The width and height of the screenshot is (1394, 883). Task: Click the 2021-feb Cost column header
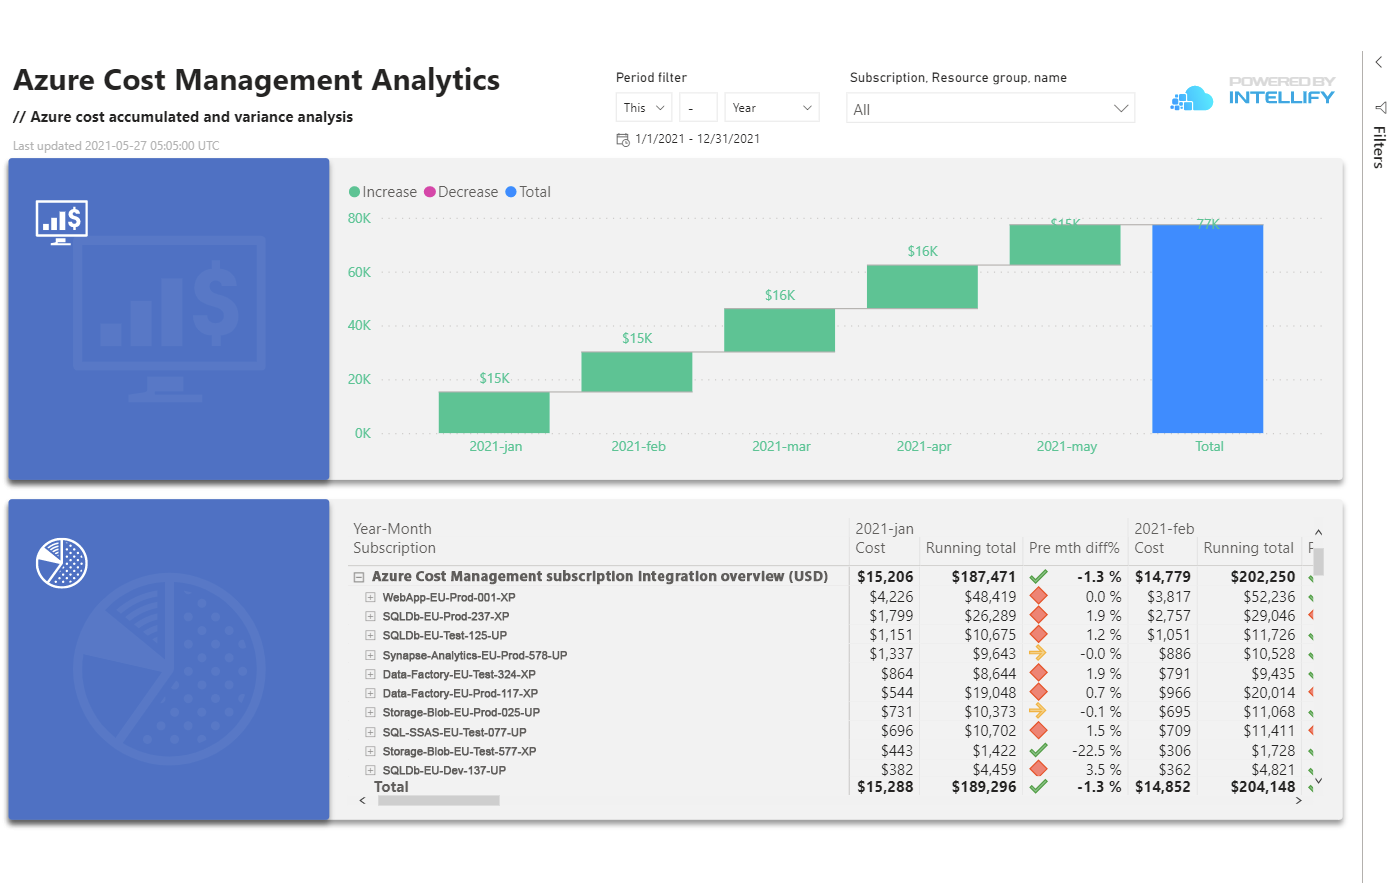(x=1149, y=548)
